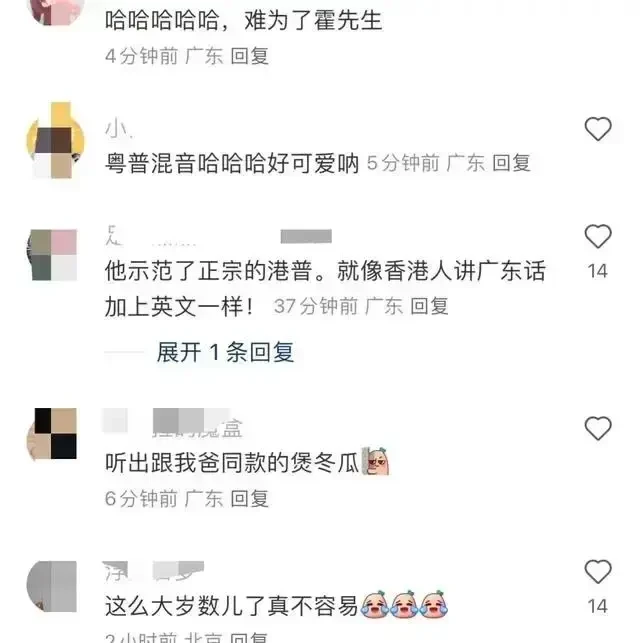Tap heart on 煲冬瓜 comment
The height and width of the screenshot is (643, 640).
(x=598, y=428)
